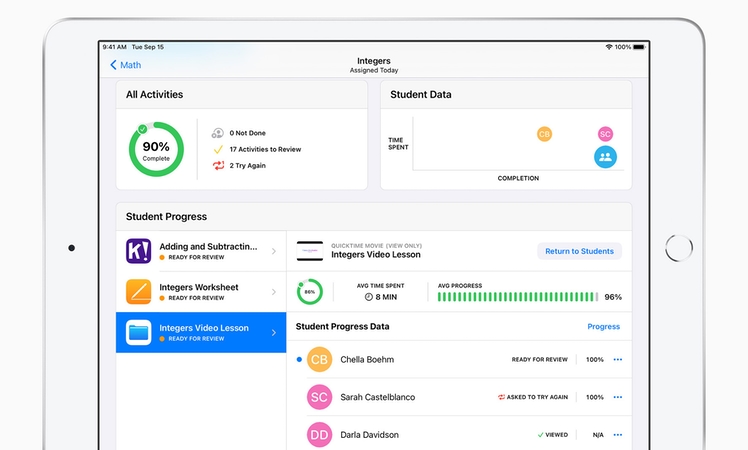748x450 pixels.
Task: Tap the Kahoot app icon
Action: pyautogui.click(x=139, y=251)
